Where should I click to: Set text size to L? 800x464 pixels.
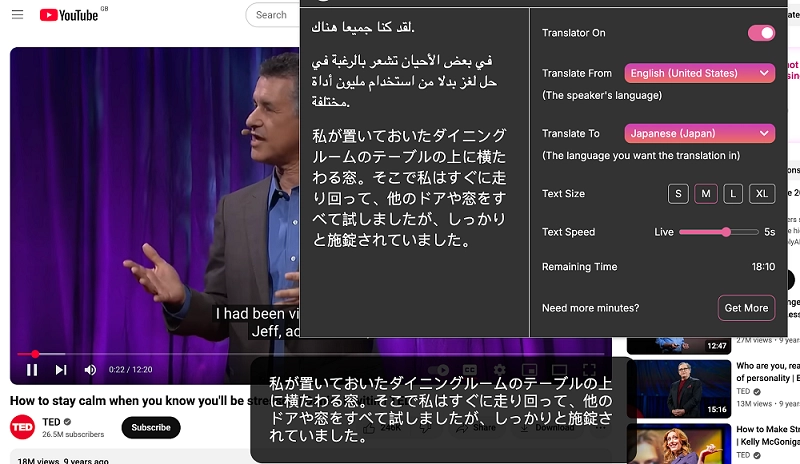pyautogui.click(x=733, y=194)
